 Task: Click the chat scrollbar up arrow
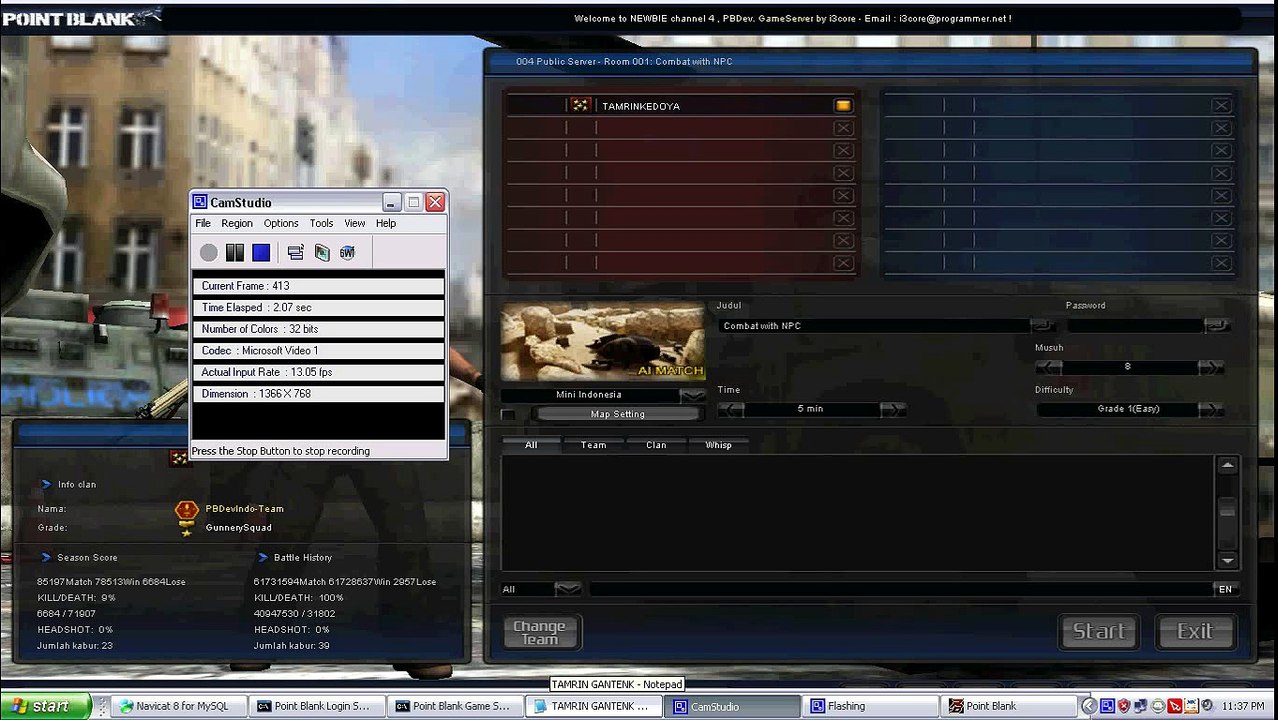tap(1227, 466)
